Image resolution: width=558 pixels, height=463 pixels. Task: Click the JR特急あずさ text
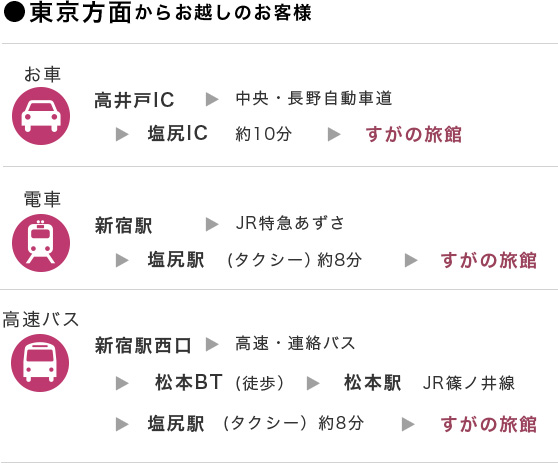[x=290, y=223]
